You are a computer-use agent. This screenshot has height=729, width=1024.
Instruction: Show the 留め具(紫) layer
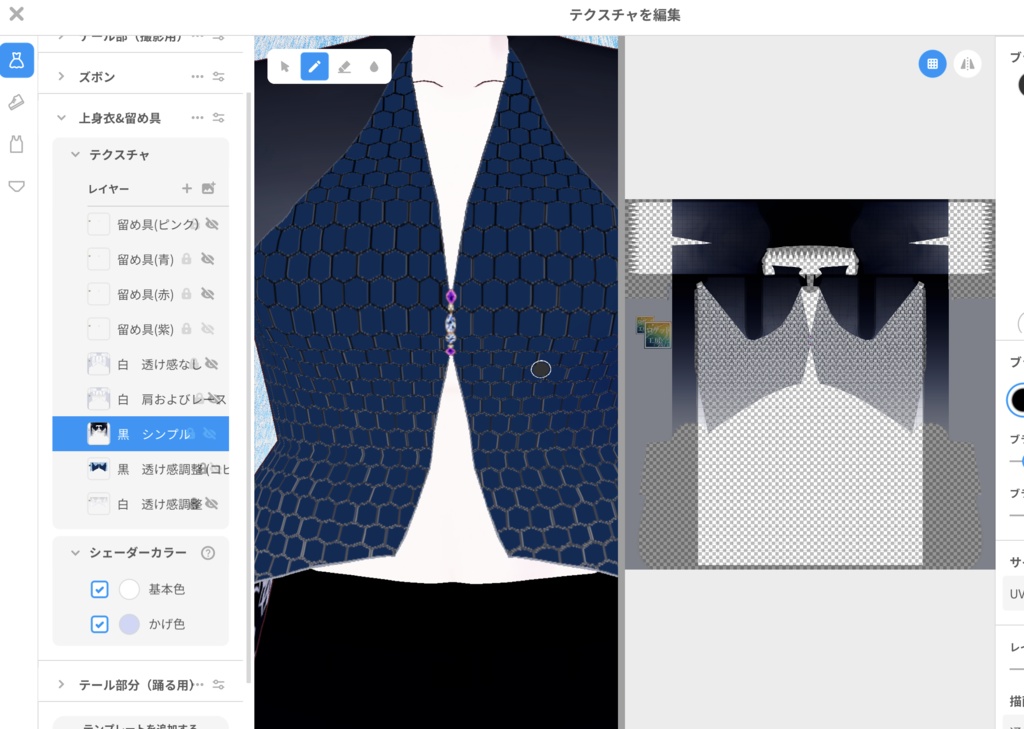click(x=208, y=329)
